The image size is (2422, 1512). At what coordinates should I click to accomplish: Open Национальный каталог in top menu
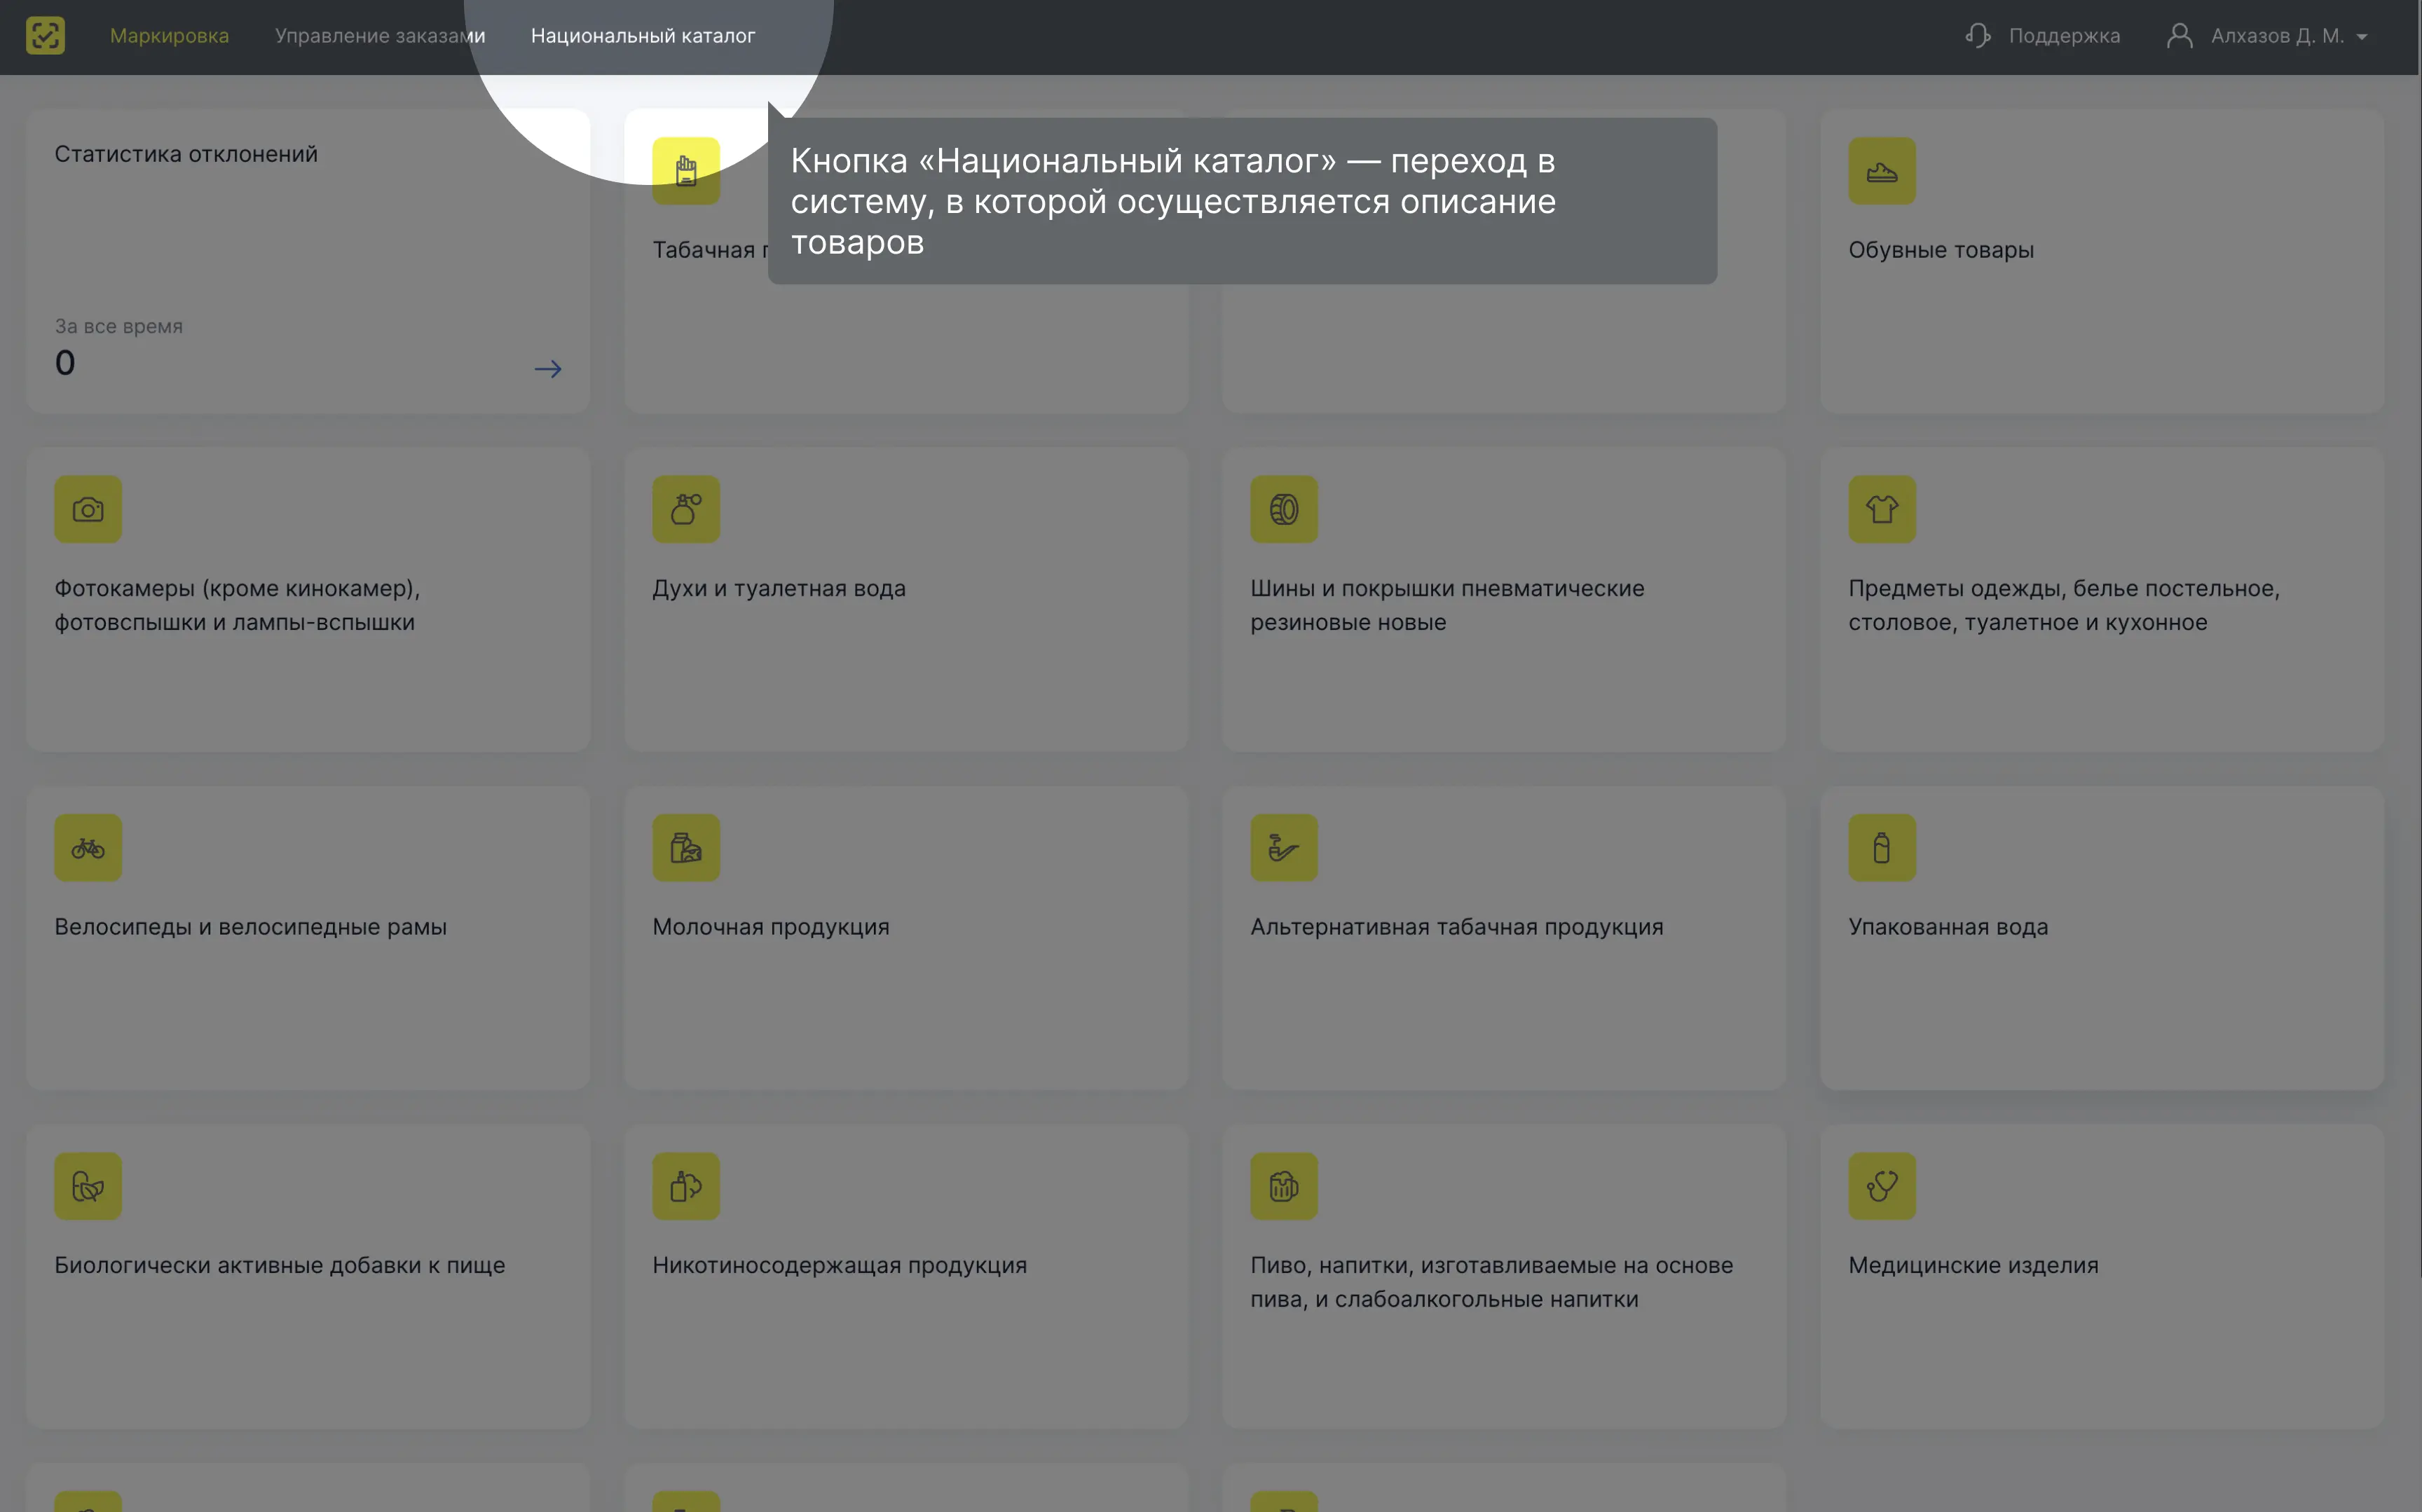pyautogui.click(x=643, y=36)
